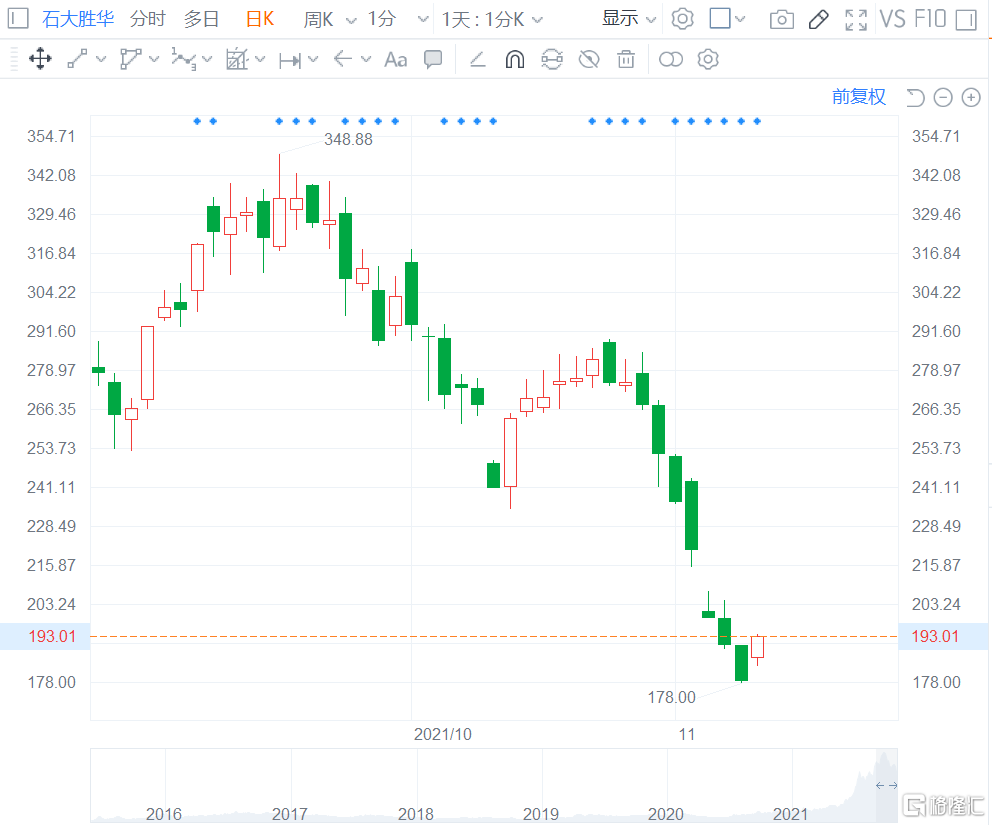Expand the wave pattern tool dropdown arrow
Viewport: 992px width, 825px height.
pyautogui.click(x=207, y=59)
